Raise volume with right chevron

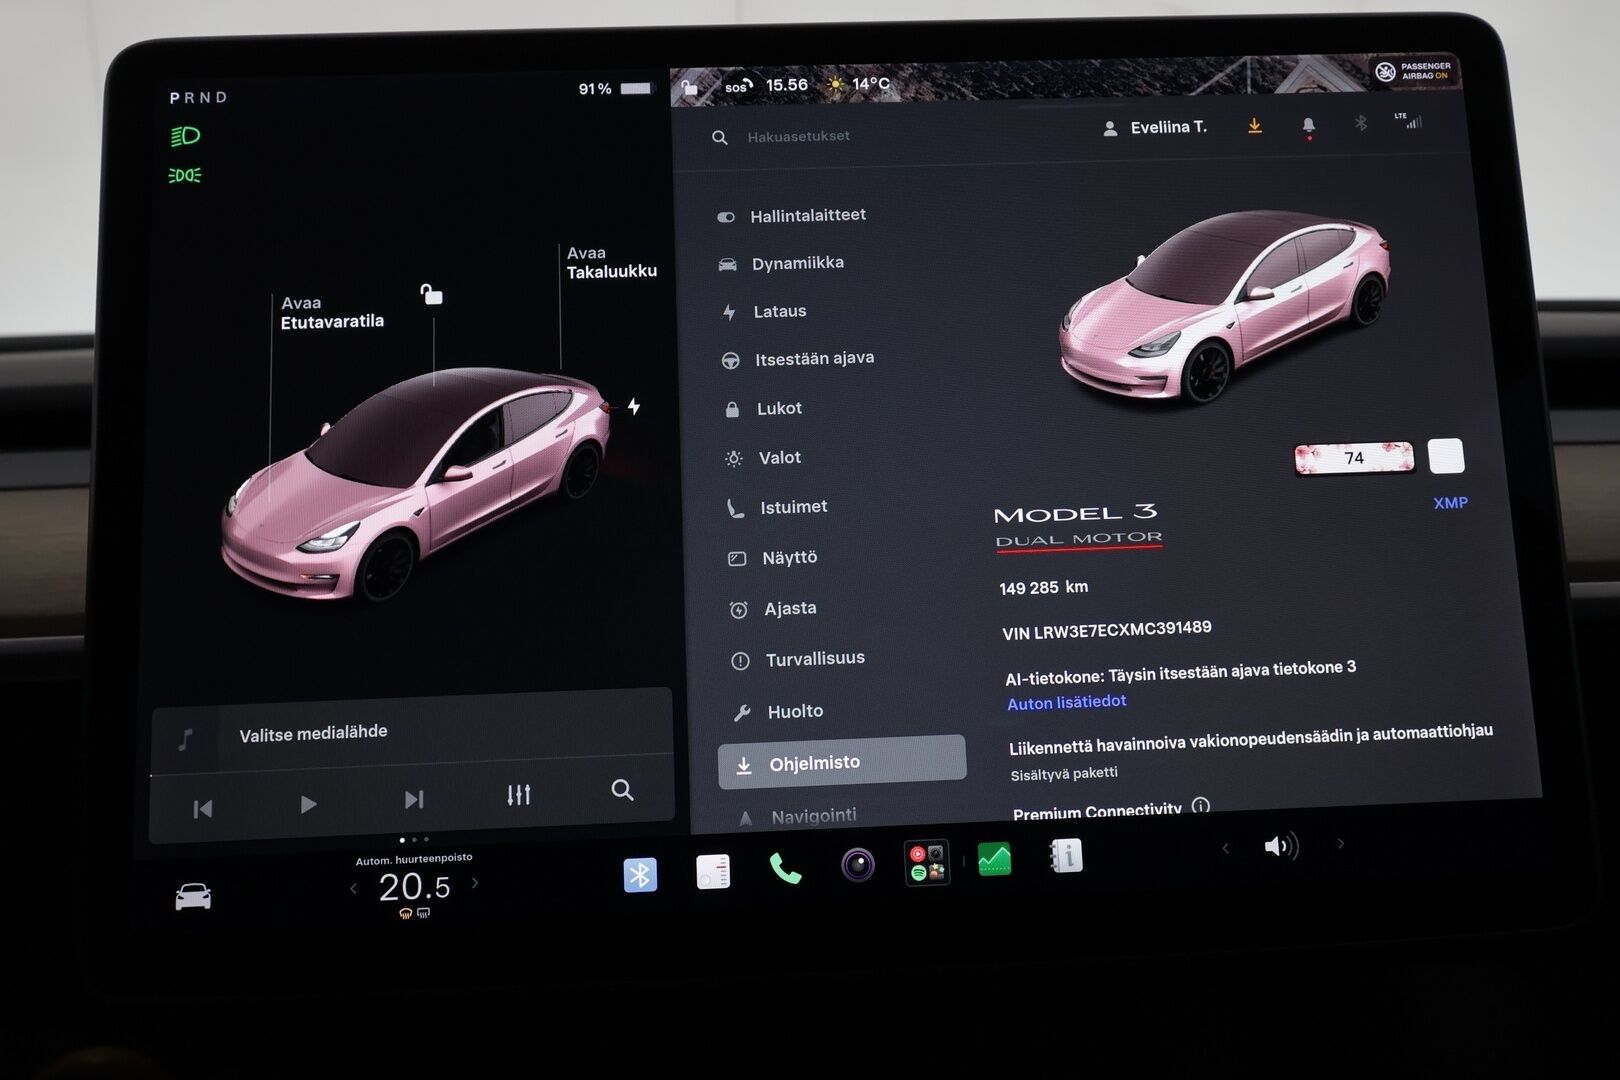click(x=1341, y=844)
